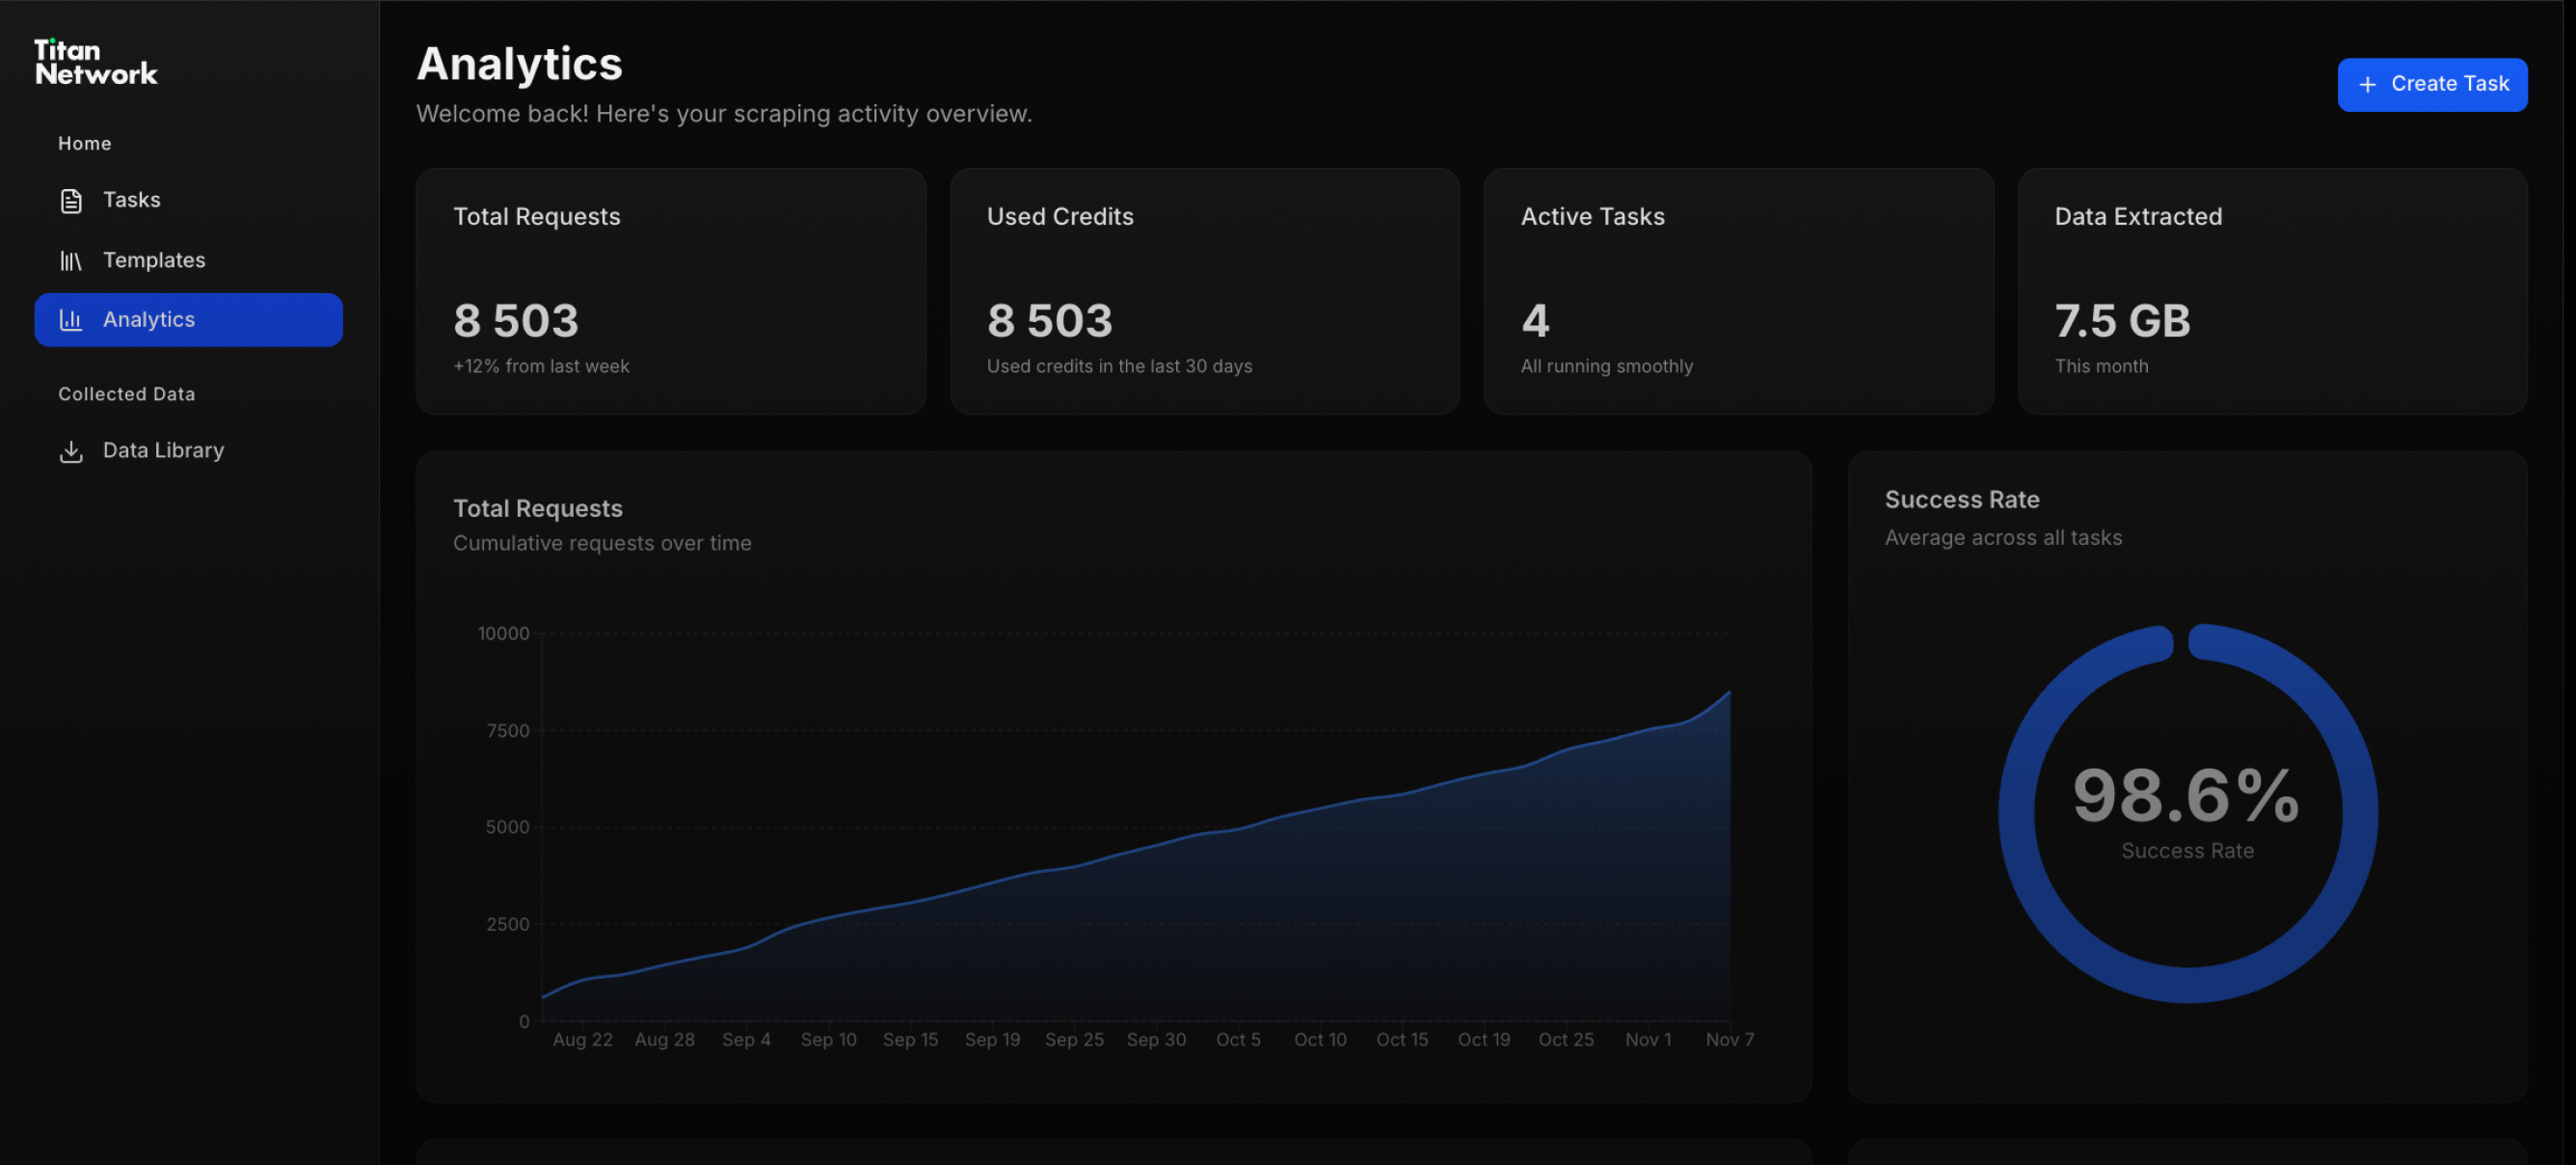Screen dimensions: 2576x1165
Task: Open Data Library under Collected Data
Action: click(x=163, y=451)
